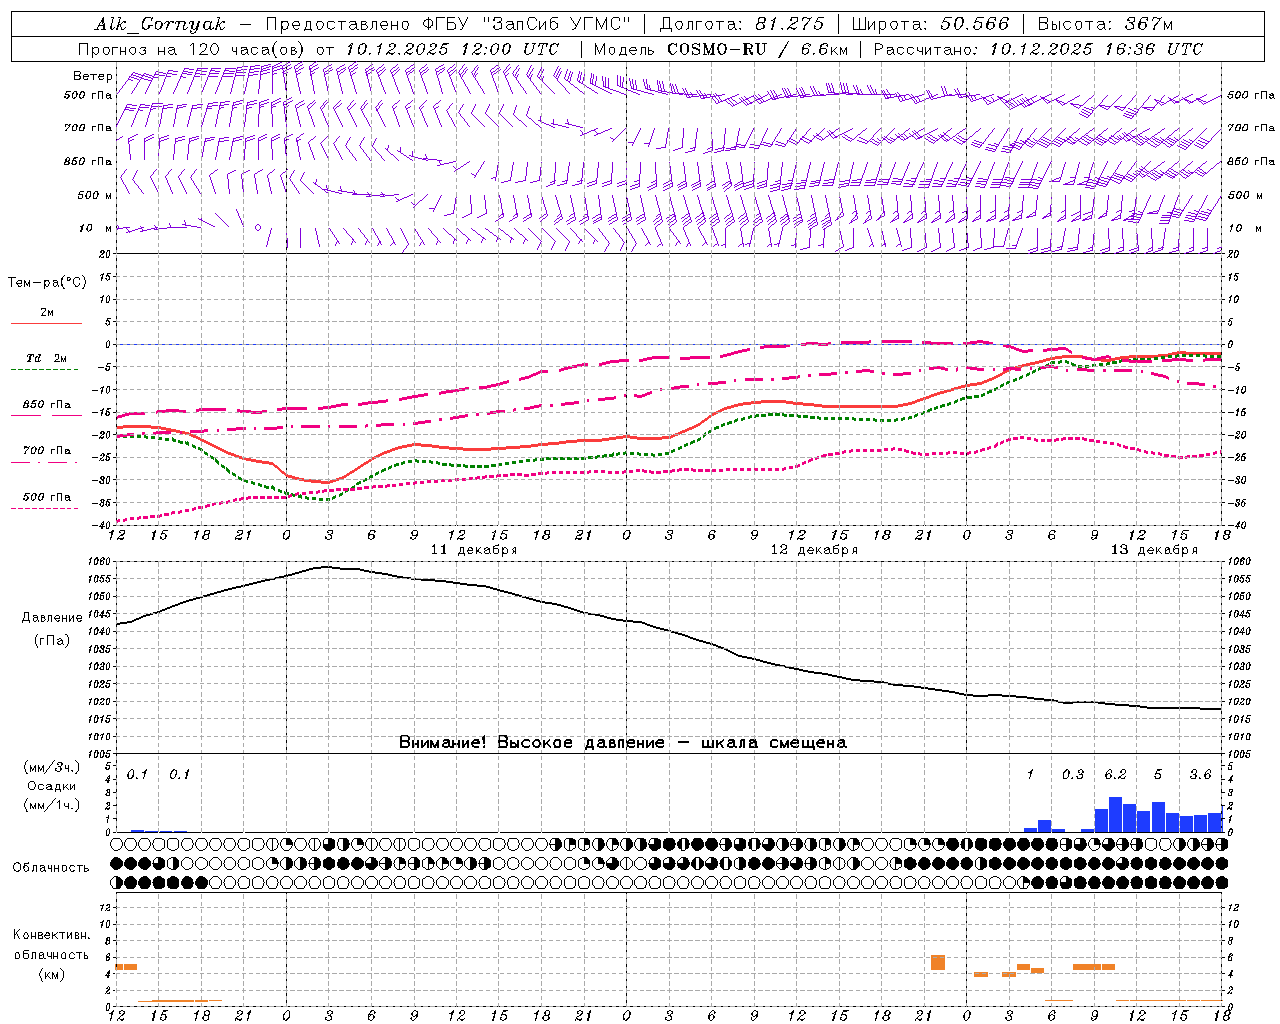Click the 700 гПа temperature legend entry
Image resolution: width=1280 pixels, height=1024 pixels.
[47, 451]
